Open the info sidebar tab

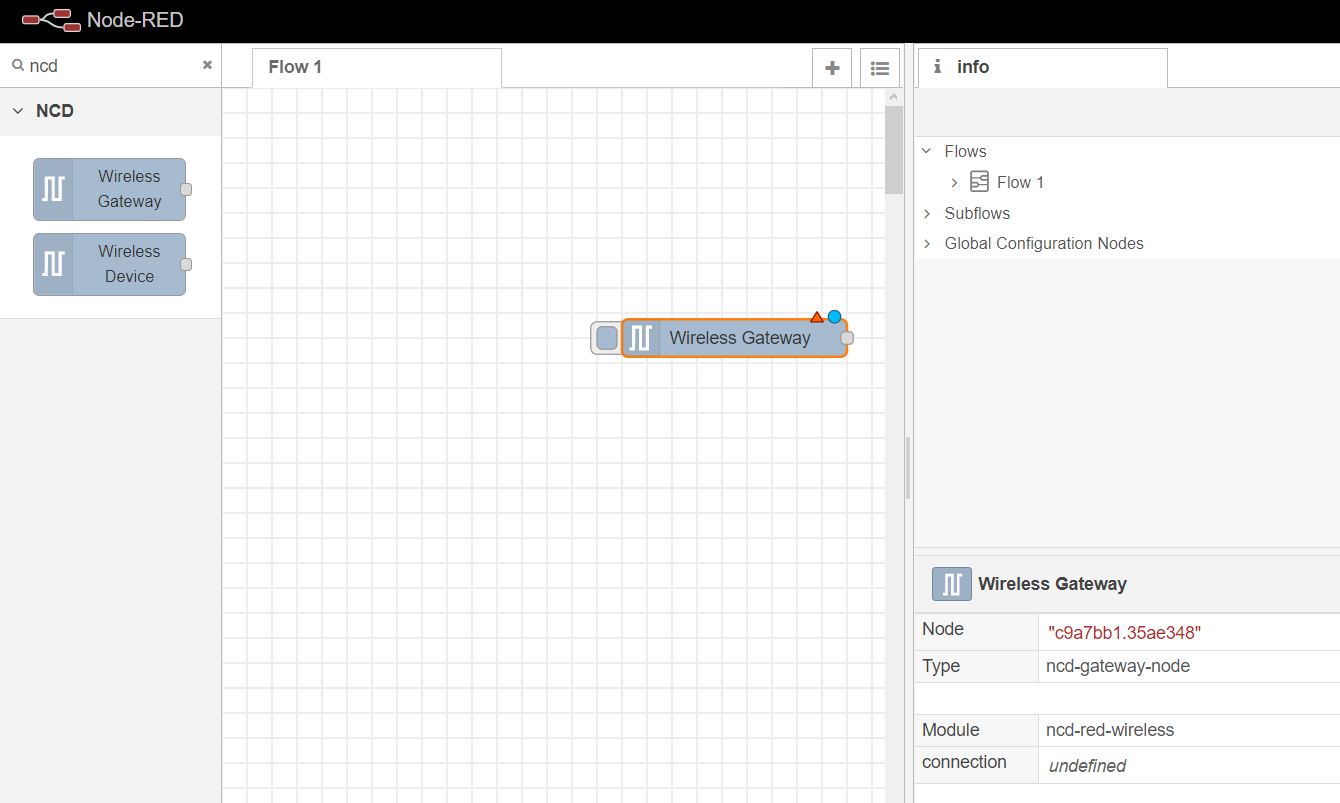coord(1043,67)
